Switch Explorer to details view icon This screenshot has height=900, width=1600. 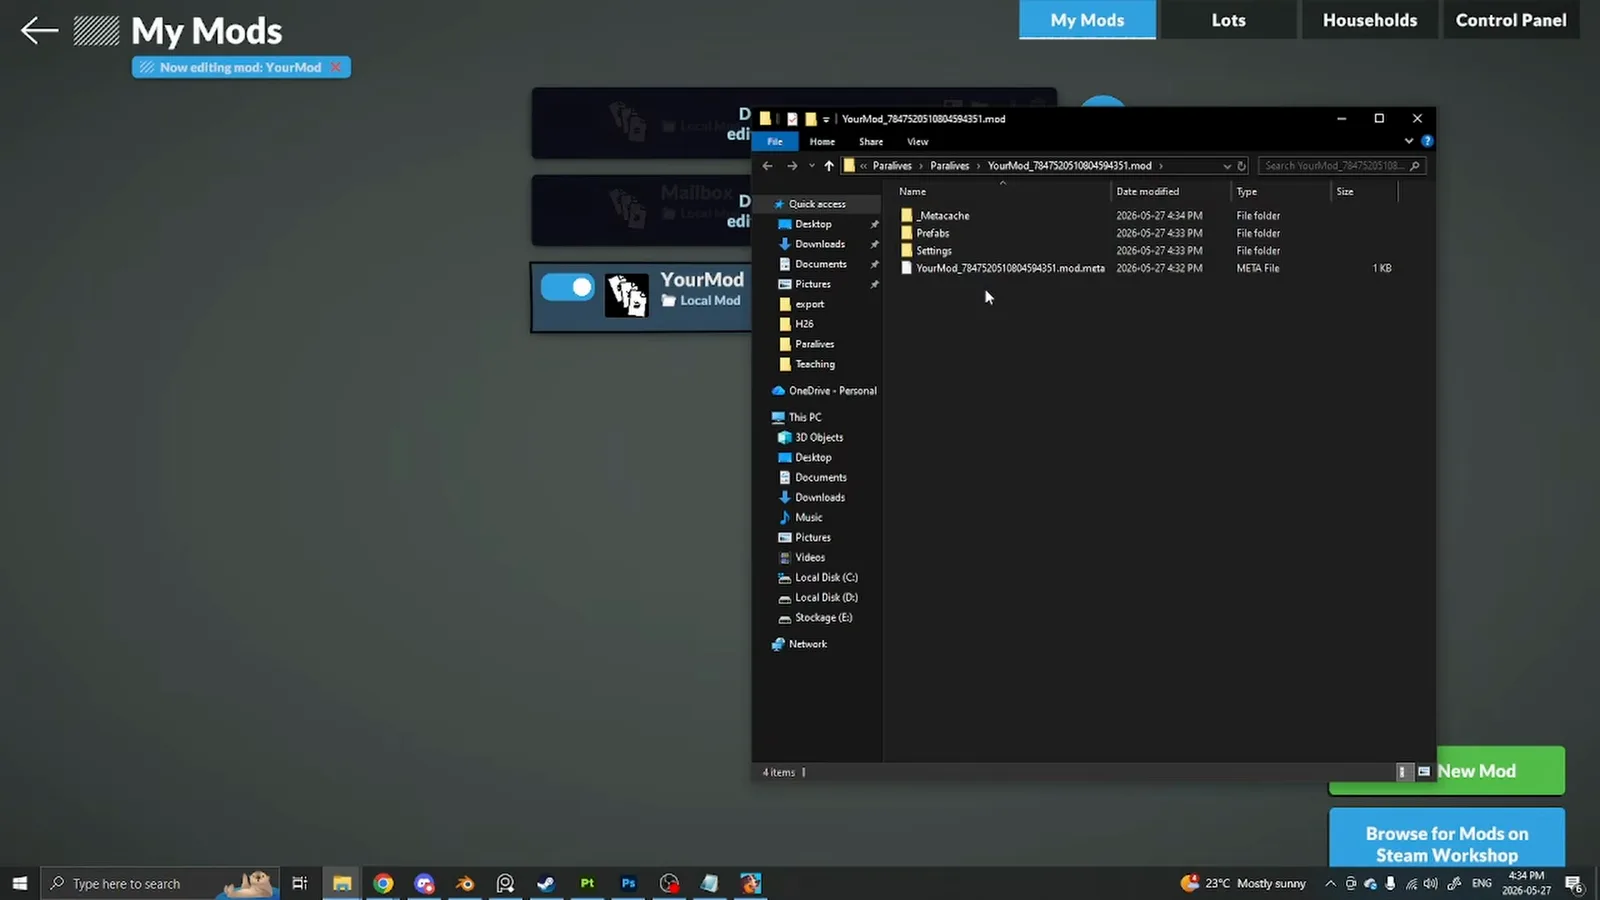(1403, 772)
